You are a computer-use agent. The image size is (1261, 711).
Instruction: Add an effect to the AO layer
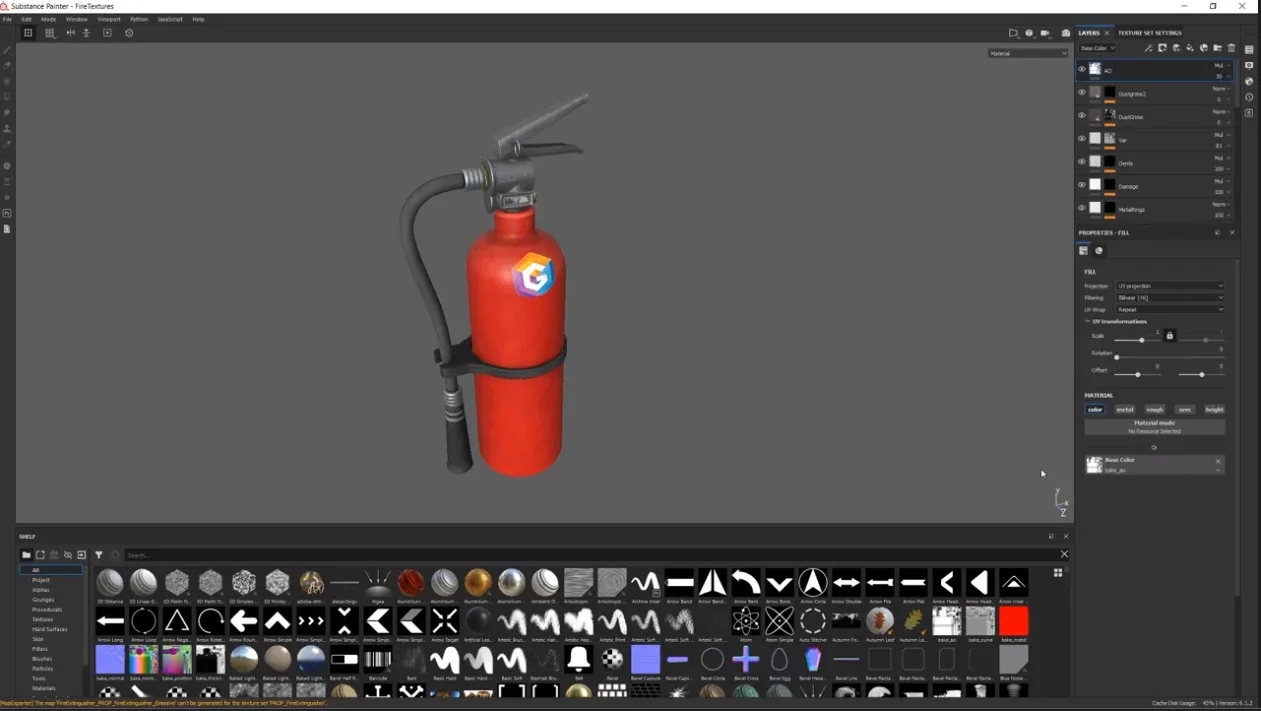(x=1149, y=47)
